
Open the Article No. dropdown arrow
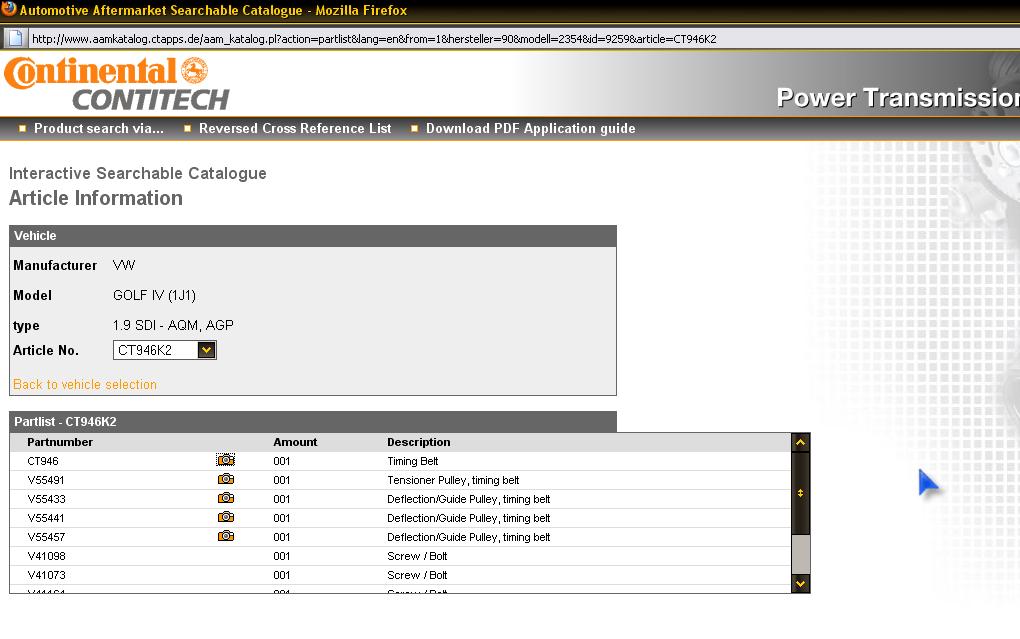[x=206, y=350]
